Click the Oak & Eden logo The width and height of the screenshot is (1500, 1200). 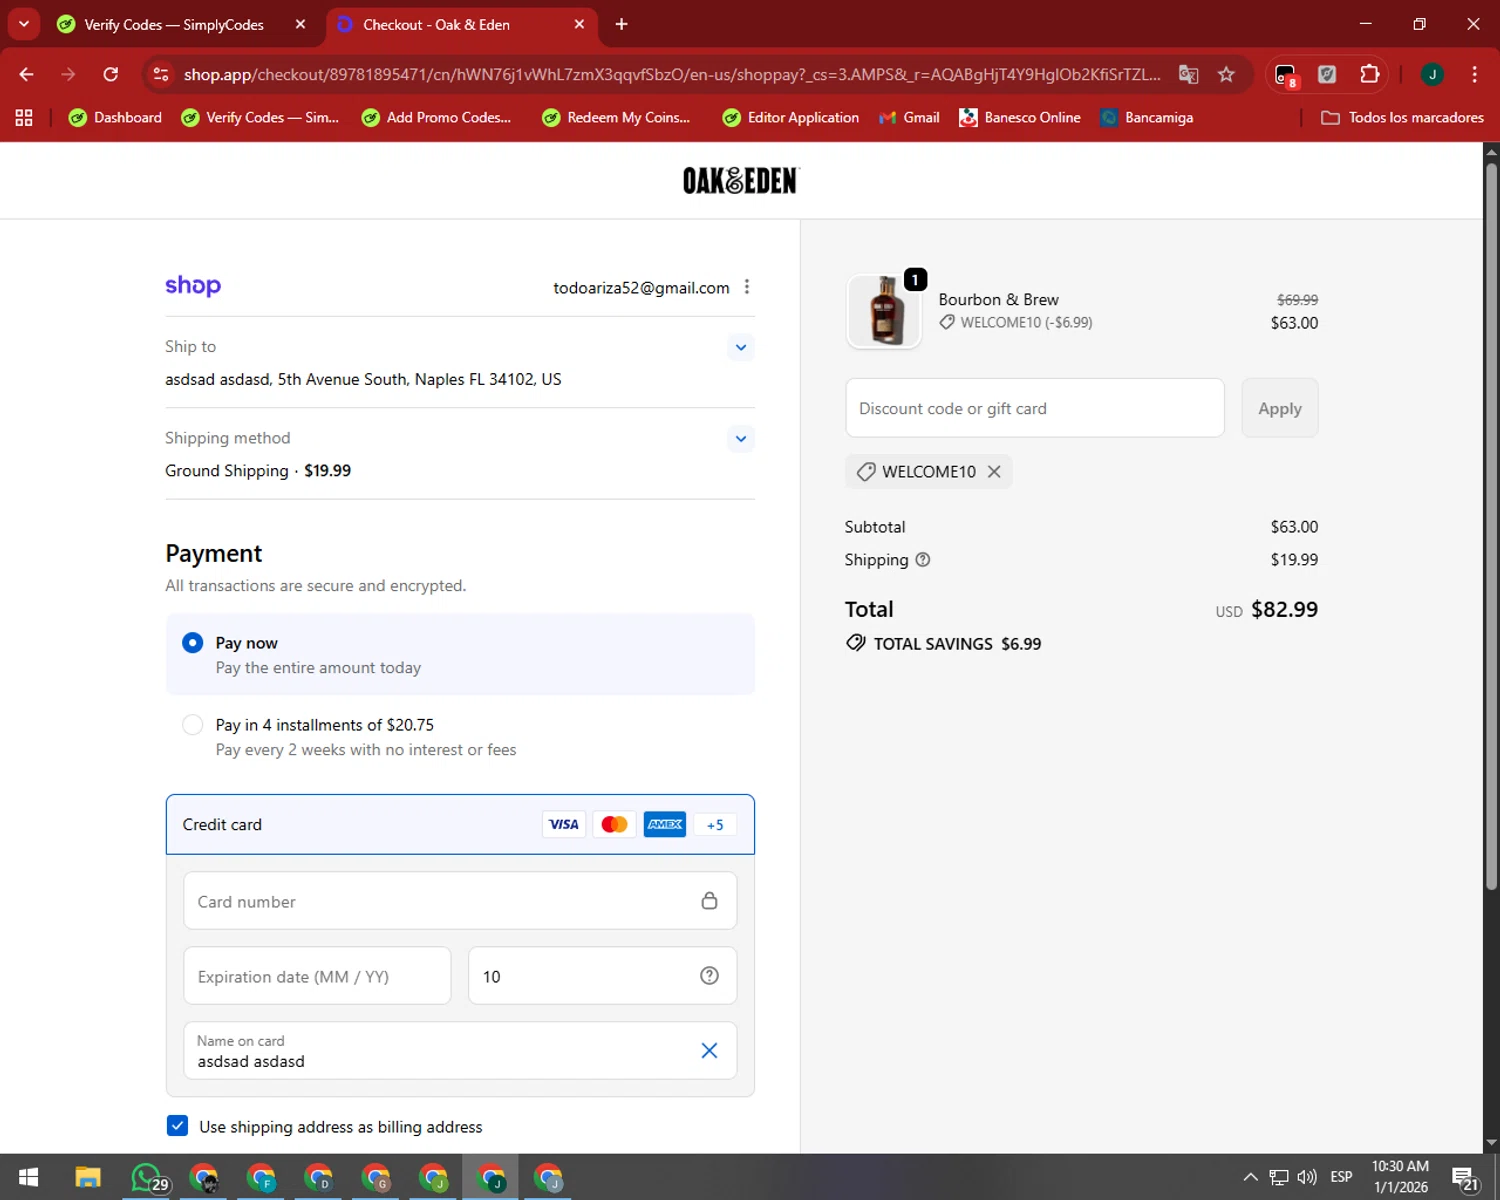[741, 181]
